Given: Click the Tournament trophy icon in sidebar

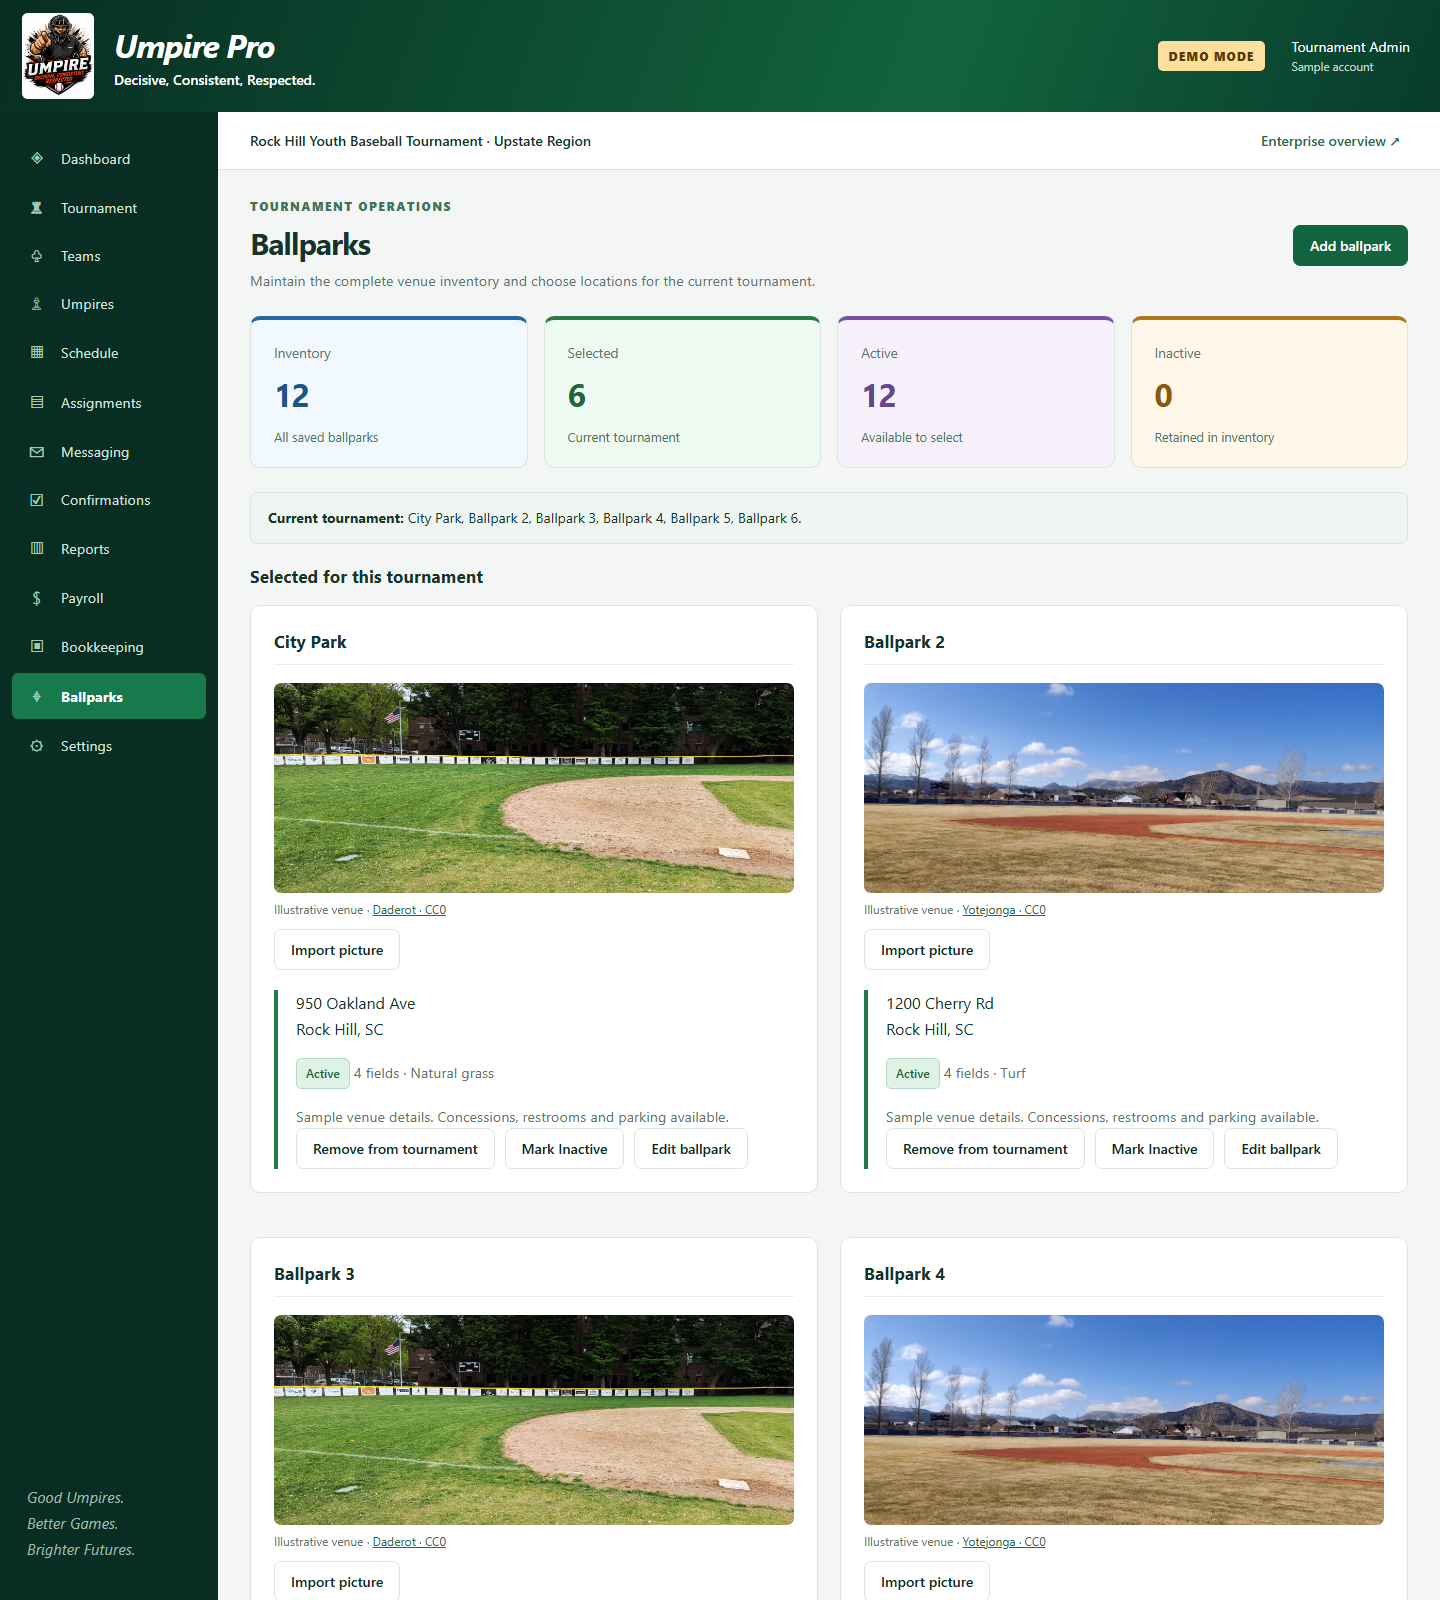Looking at the screenshot, I should click(37, 208).
